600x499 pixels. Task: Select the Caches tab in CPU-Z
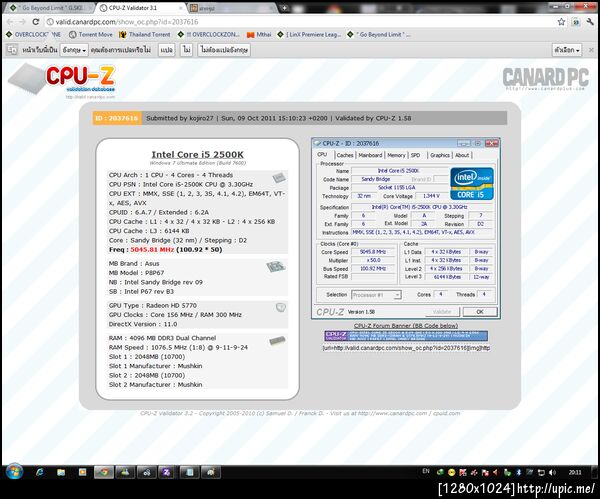click(345, 155)
